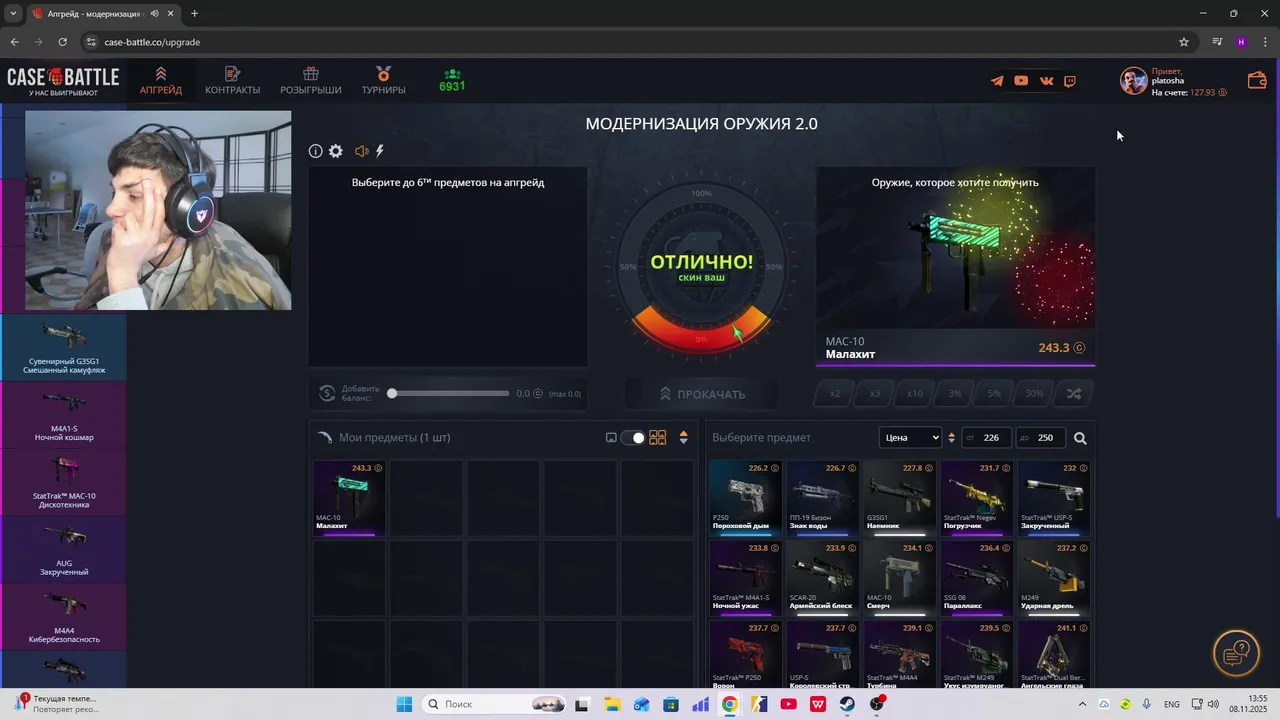
Task: Open the YouTube social link
Action: (1021, 81)
